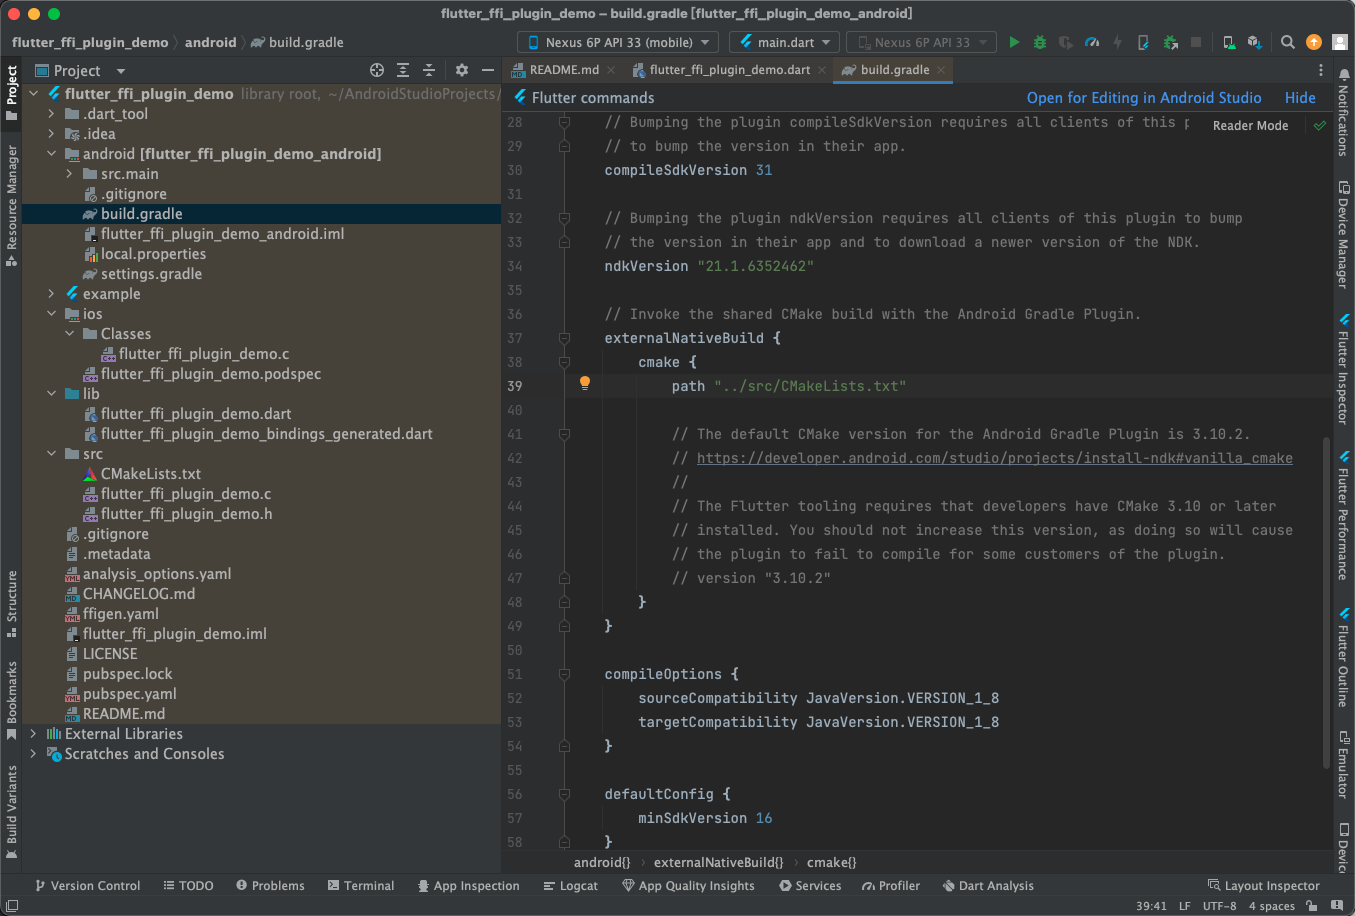The height and width of the screenshot is (916, 1355).
Task: Collapse the lib folder in Project tree
Action: [50, 393]
